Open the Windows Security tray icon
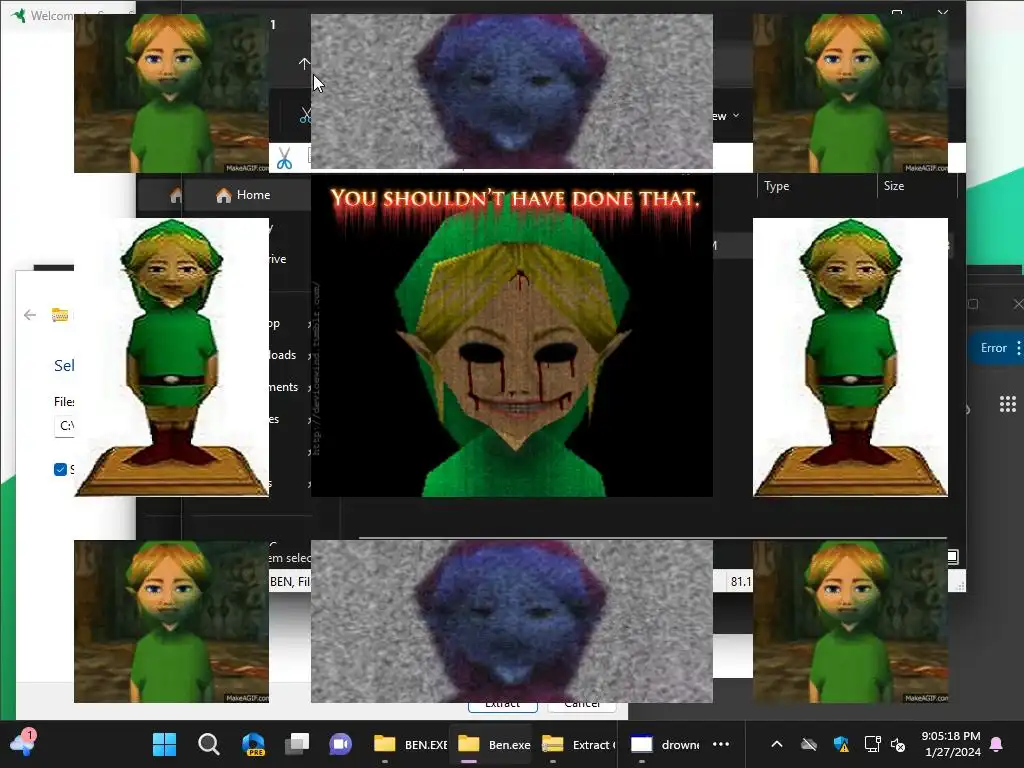This screenshot has height=768, width=1024. tap(841, 744)
